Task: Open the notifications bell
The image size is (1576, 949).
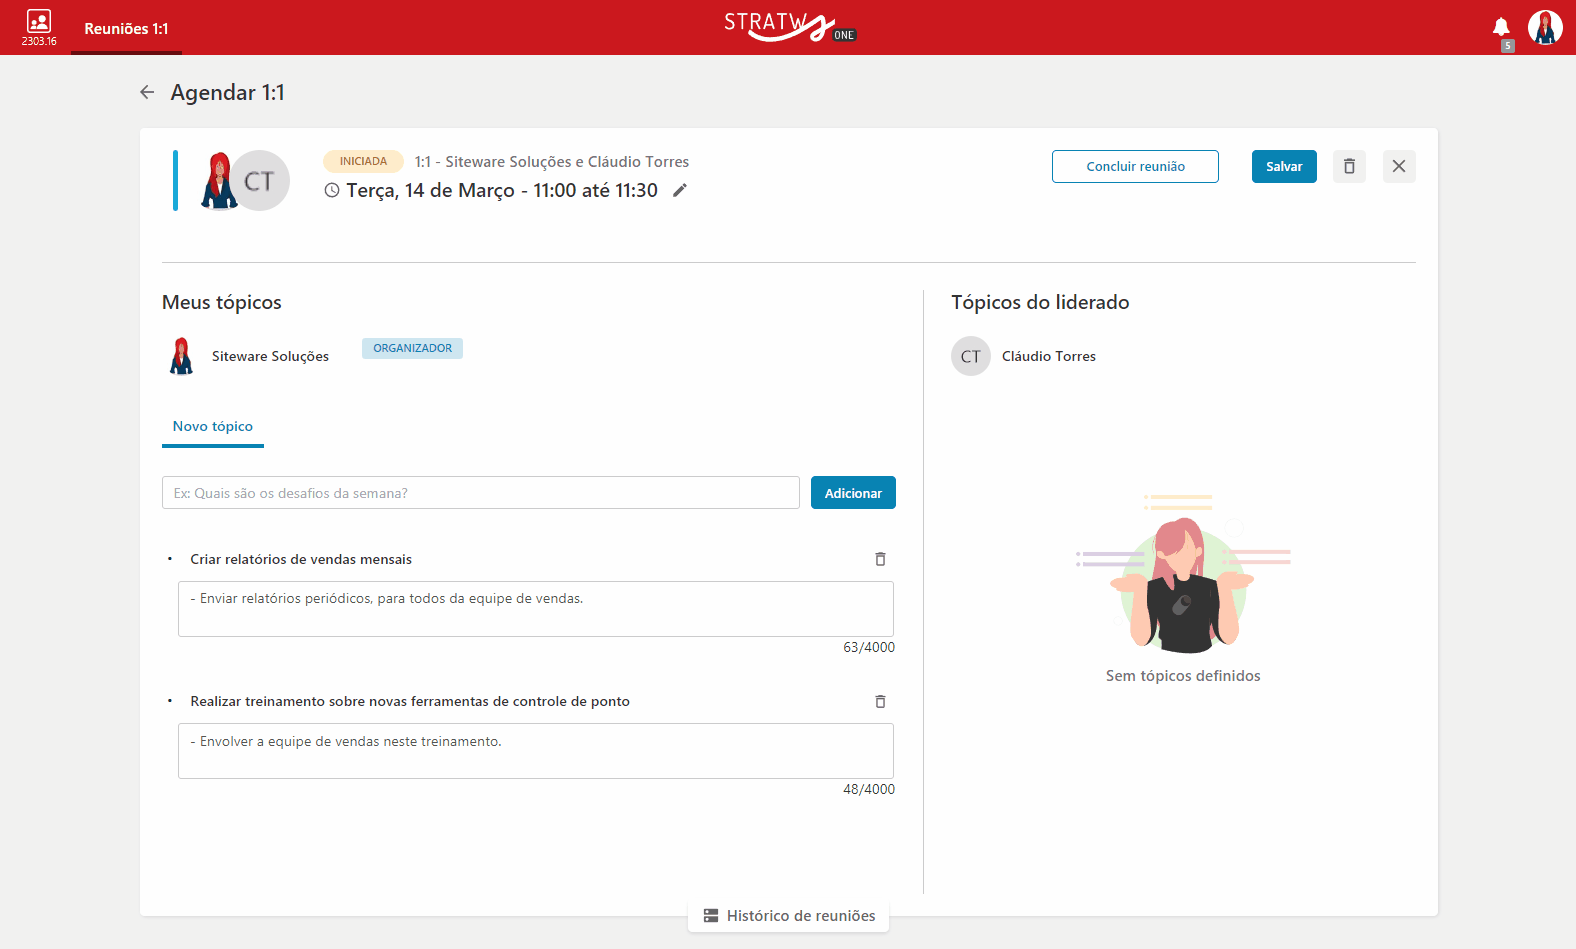Action: [x=1501, y=27]
